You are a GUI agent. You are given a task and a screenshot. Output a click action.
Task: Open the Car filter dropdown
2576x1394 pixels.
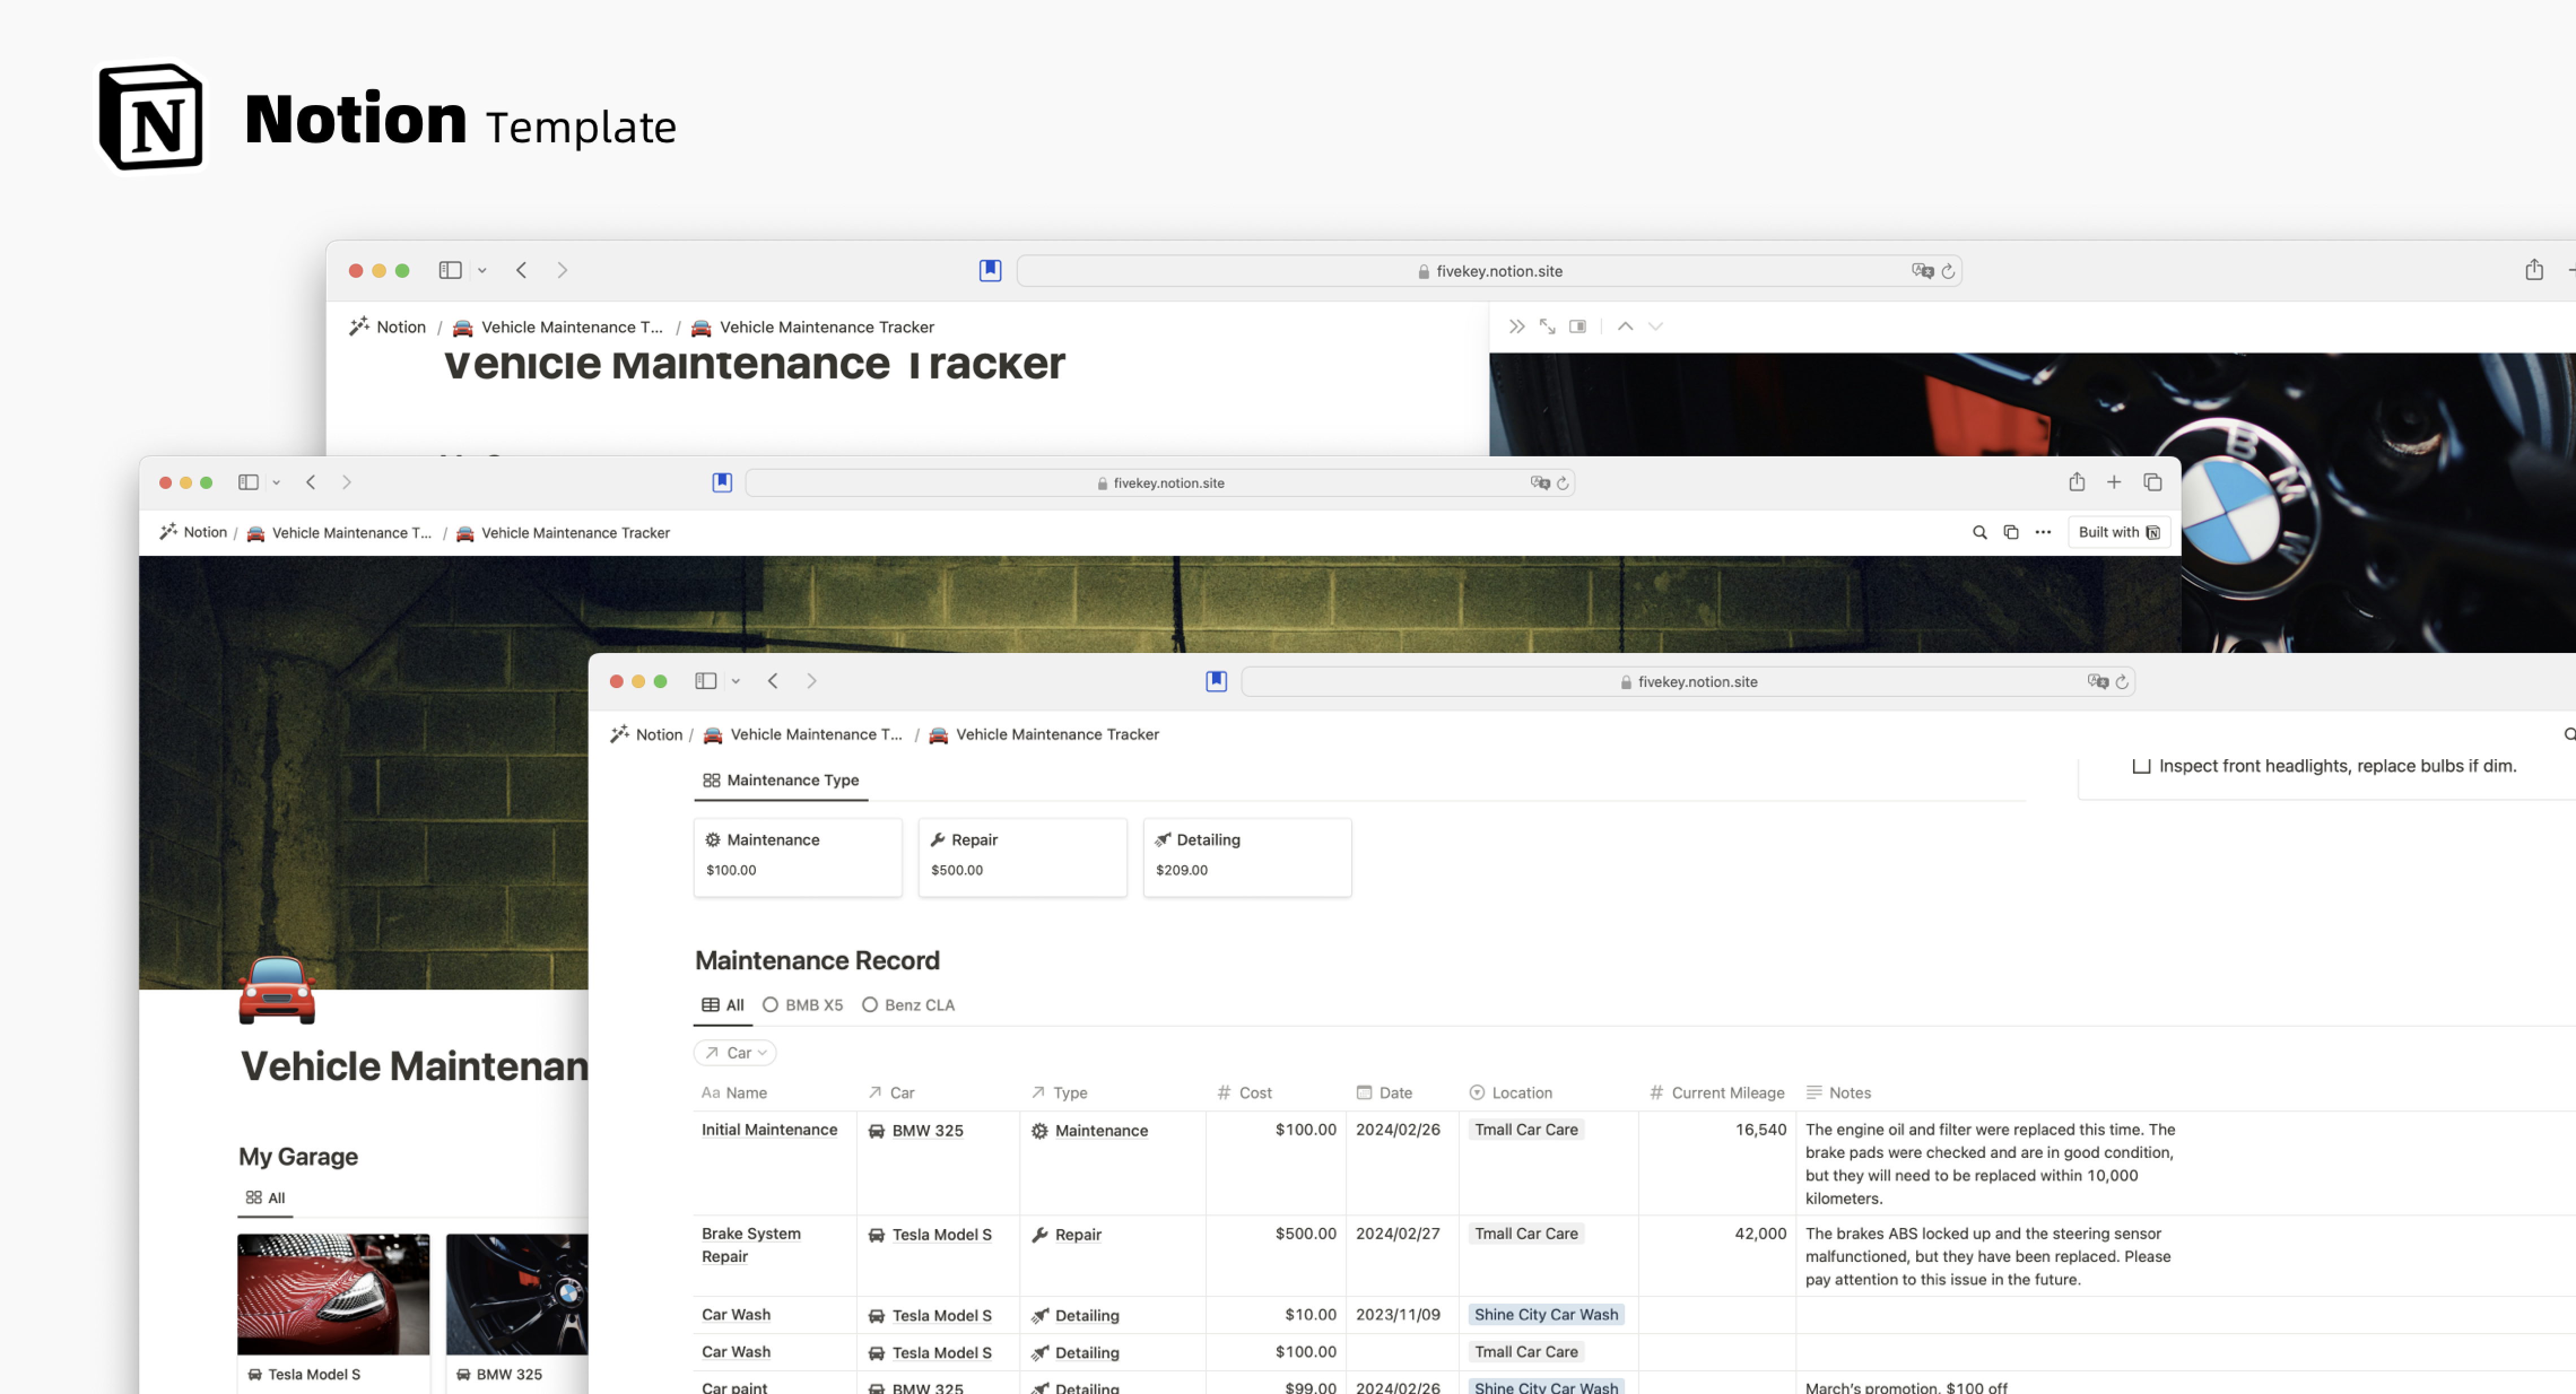735,1053
